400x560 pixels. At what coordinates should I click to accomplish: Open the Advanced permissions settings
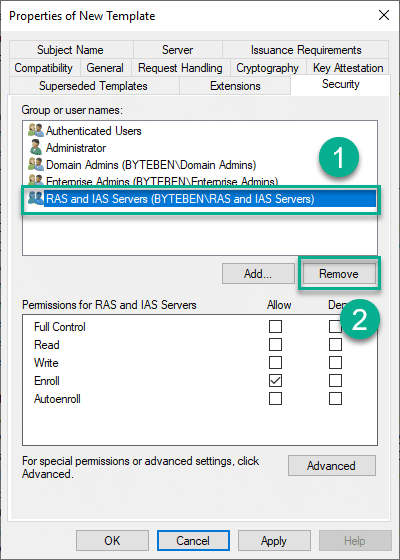(x=332, y=466)
